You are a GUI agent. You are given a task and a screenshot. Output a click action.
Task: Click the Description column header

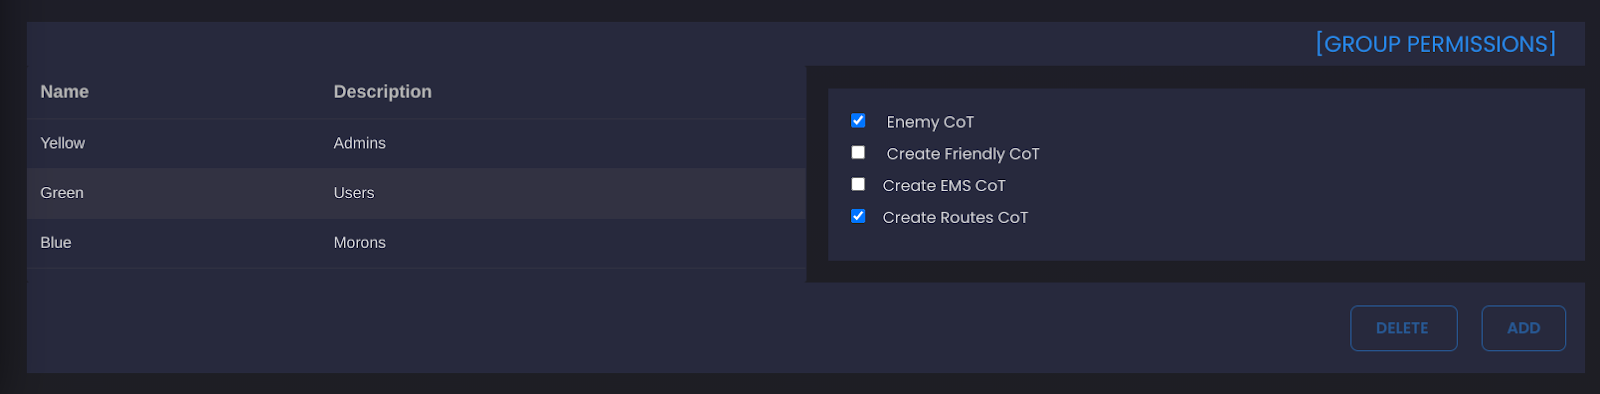click(x=382, y=91)
